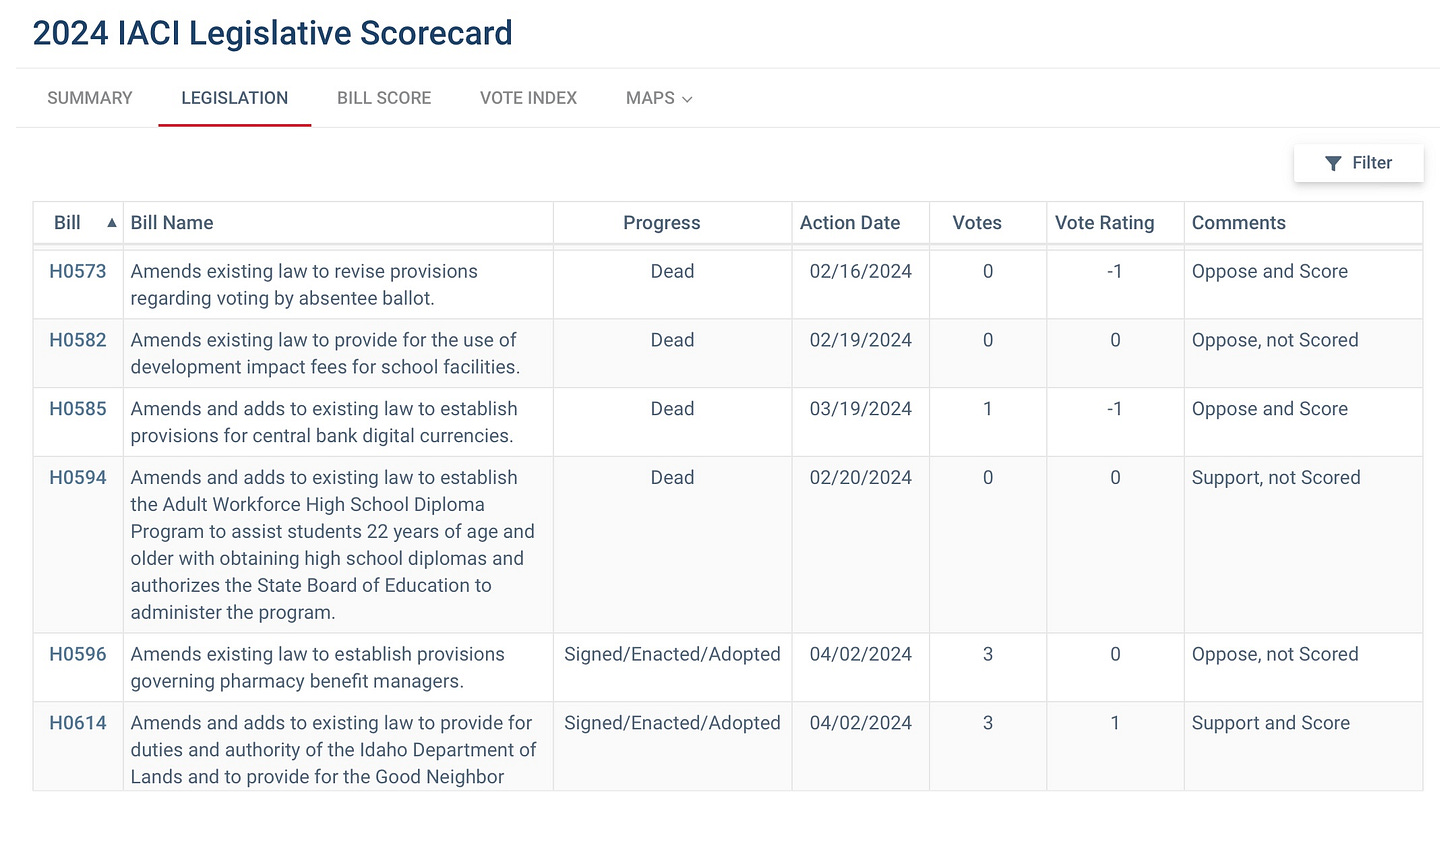Click H0582's Oppose, not Scored comment
Image resolution: width=1456 pixels, height=846 pixels.
coord(1275,340)
